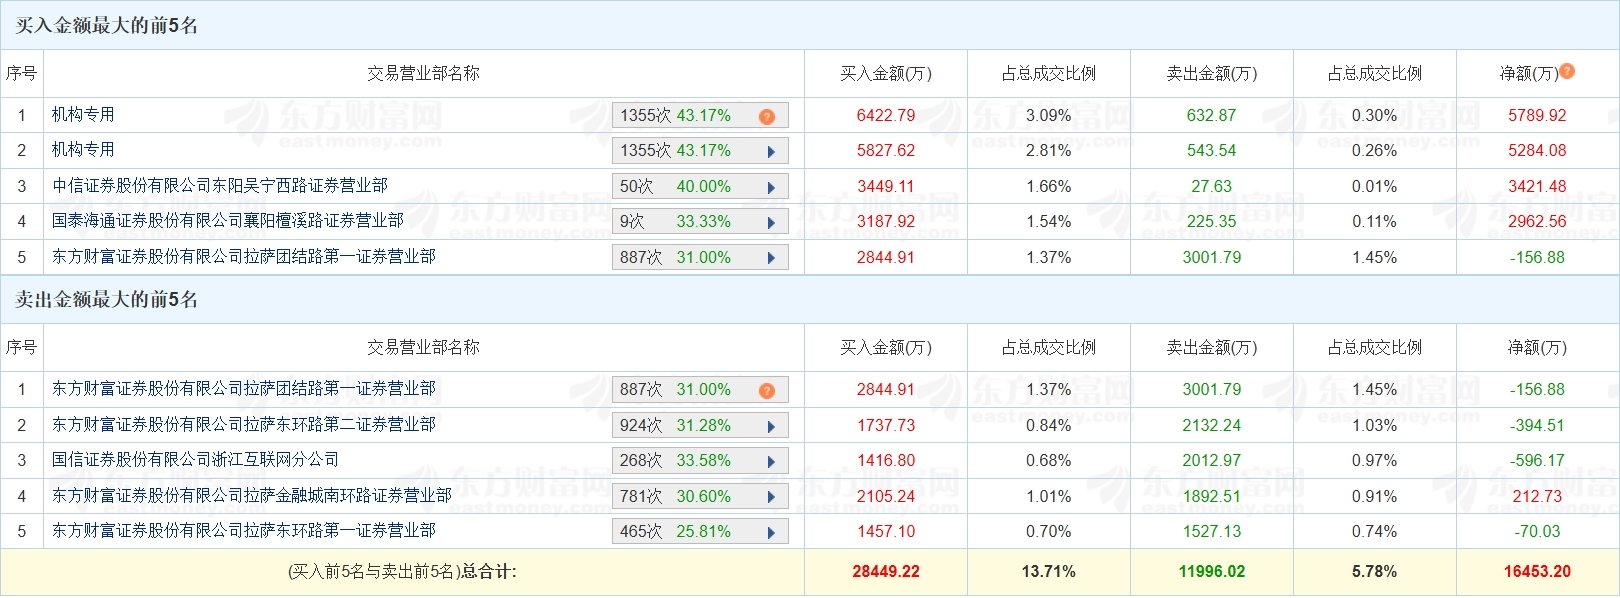Click orange help icon next to 净额(万) header
Viewport: 1620px width, 598px height.
coord(1567,71)
